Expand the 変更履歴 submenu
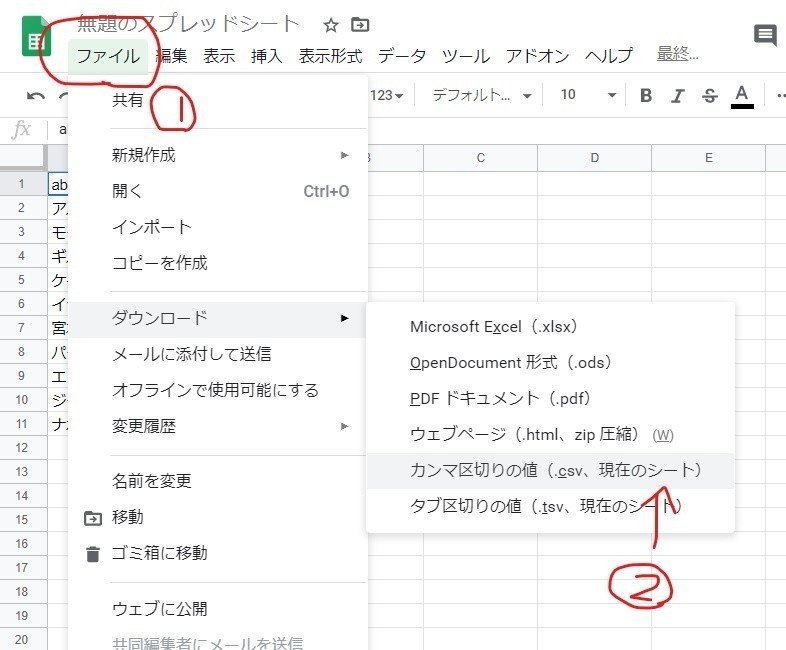786x650 pixels. tap(218, 426)
